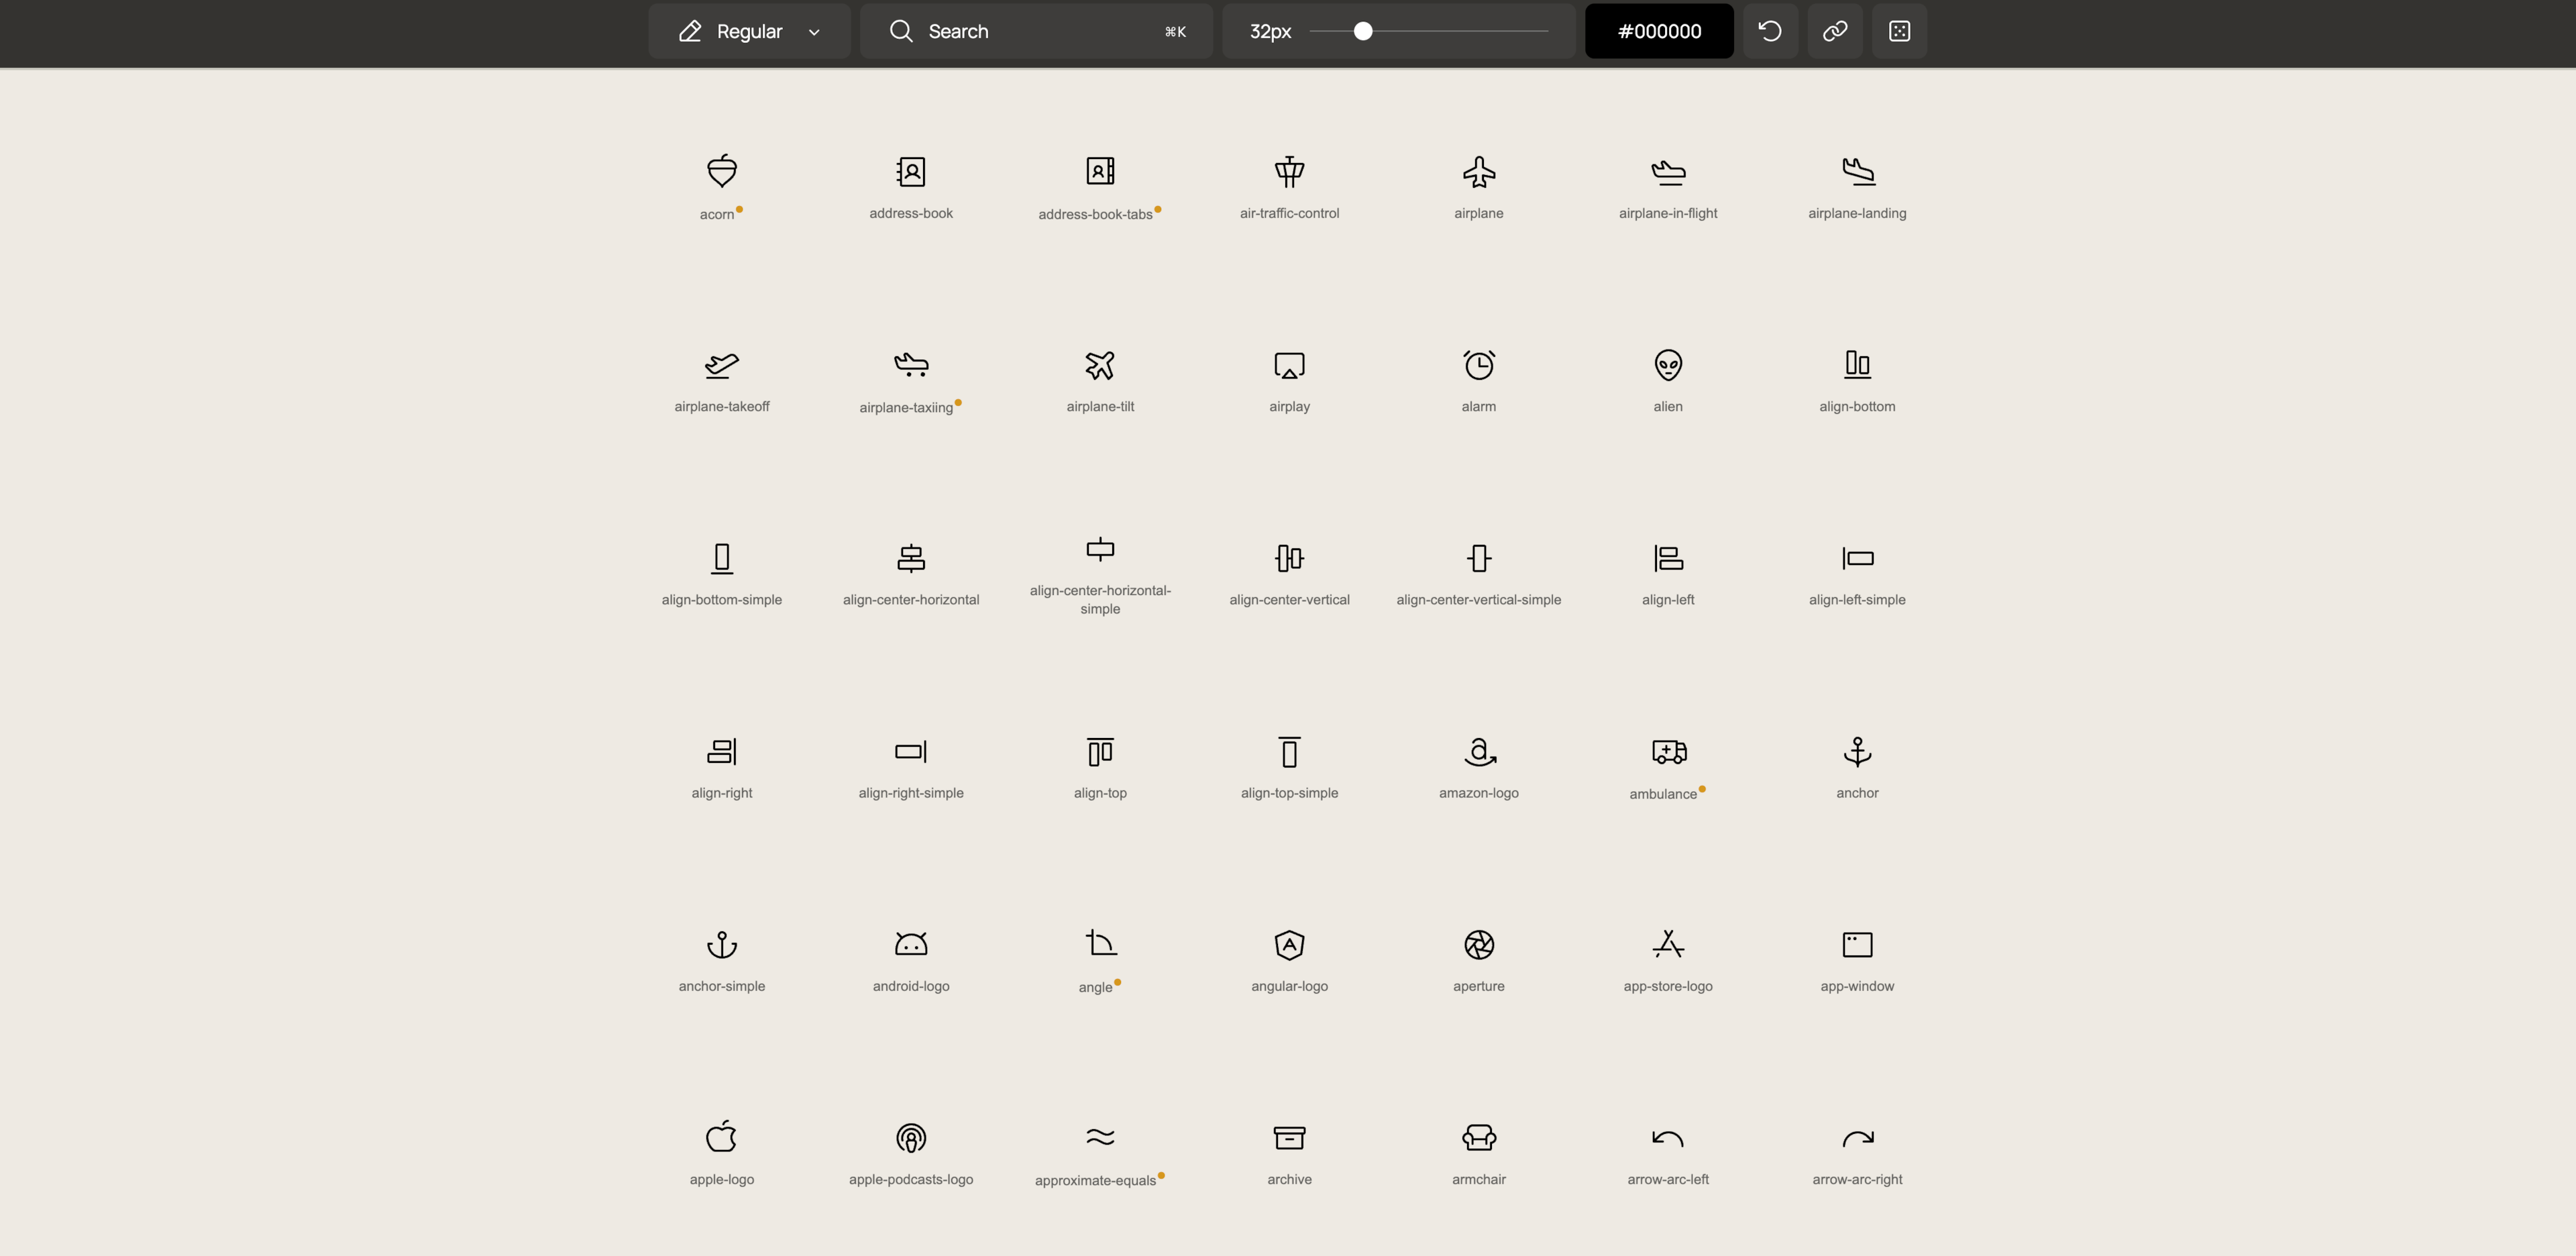Select the archive box icon

tap(1289, 1137)
